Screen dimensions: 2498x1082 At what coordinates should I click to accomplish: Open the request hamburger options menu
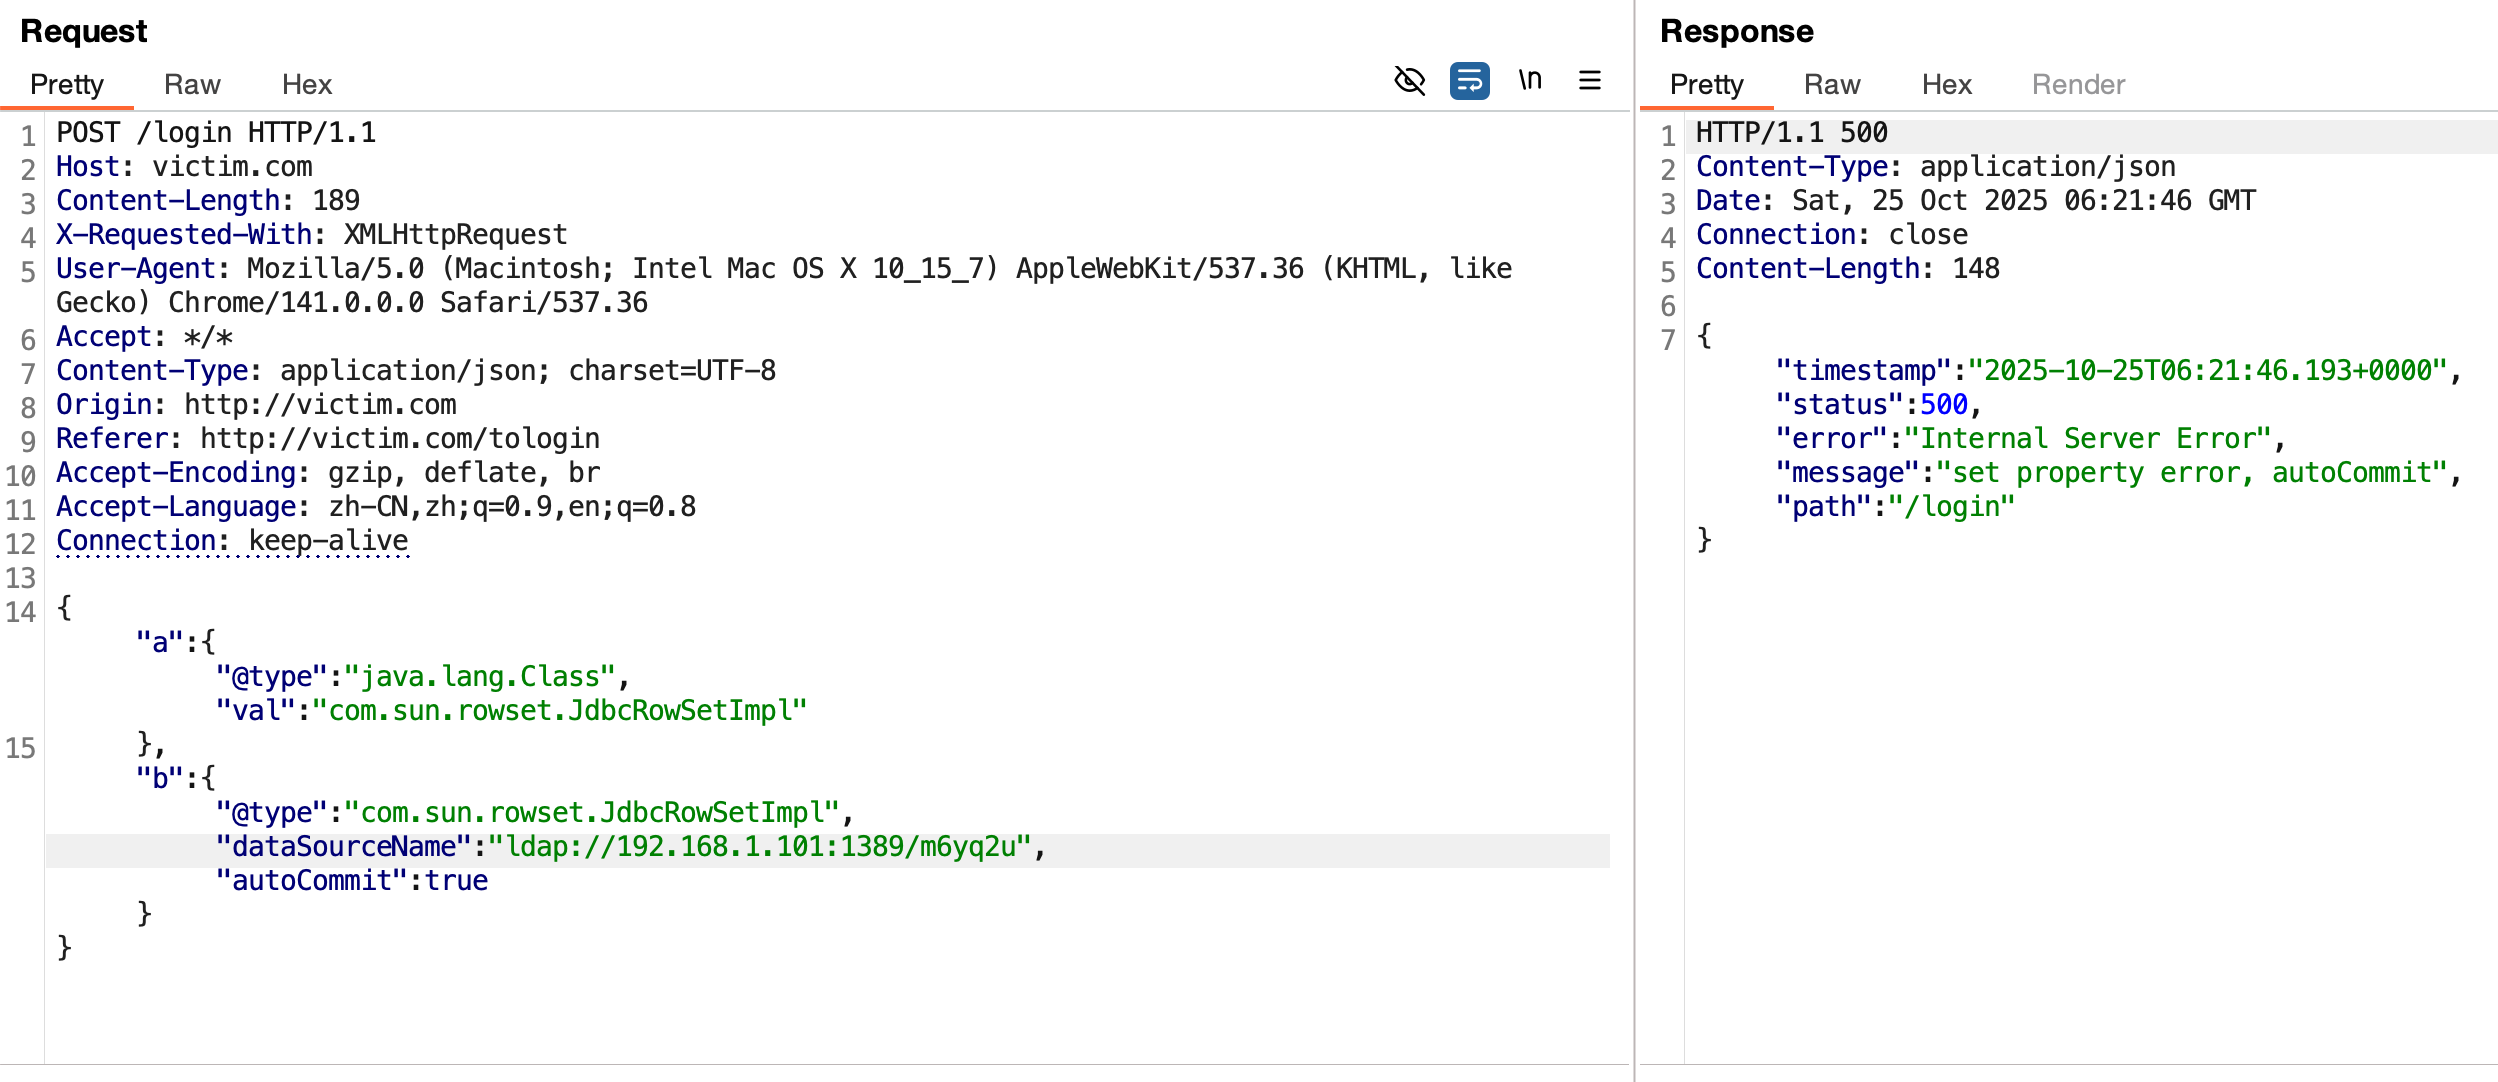[1589, 81]
